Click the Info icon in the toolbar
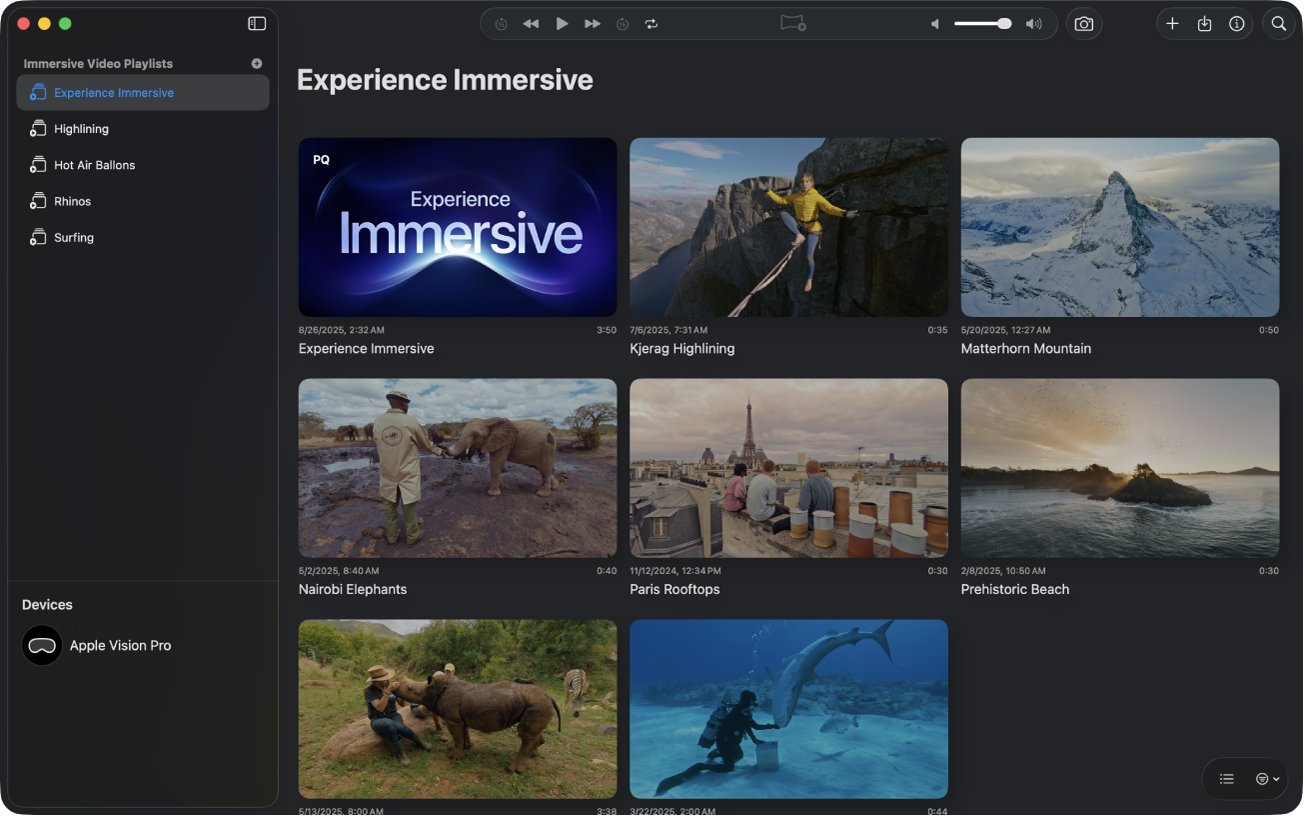Image resolution: width=1304 pixels, height=818 pixels. (x=1236, y=23)
